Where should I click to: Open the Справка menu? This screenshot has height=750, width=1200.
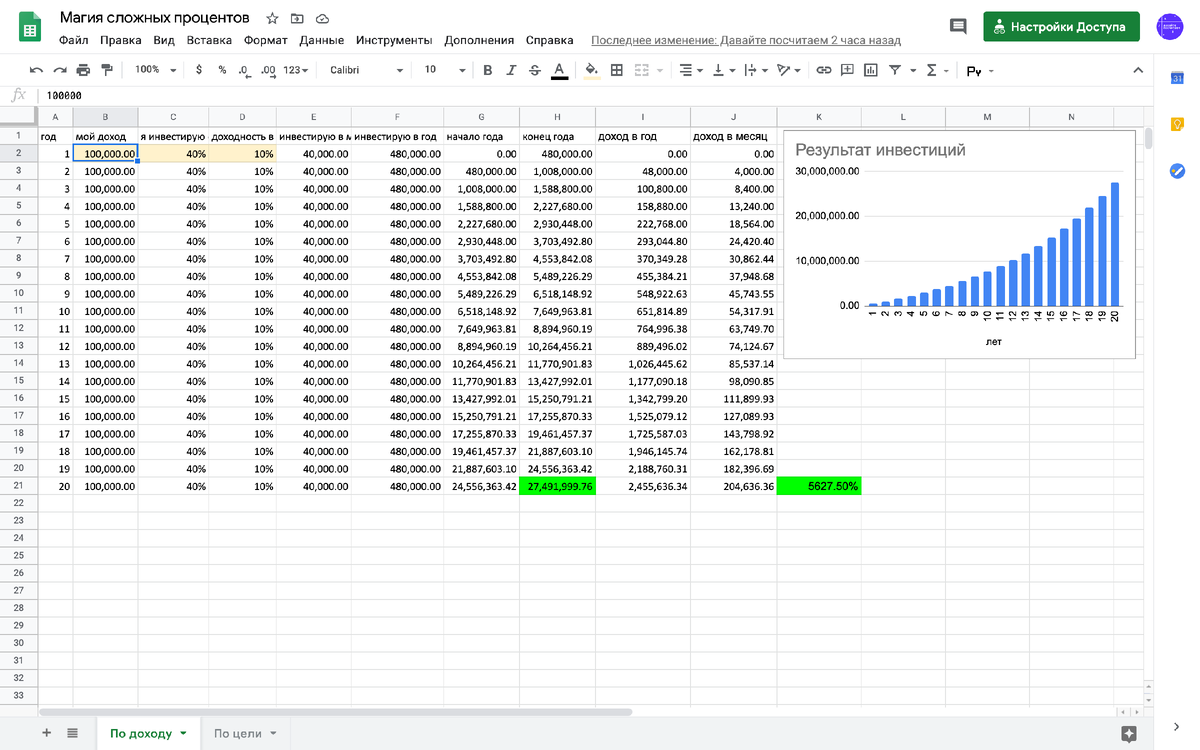pyautogui.click(x=550, y=40)
